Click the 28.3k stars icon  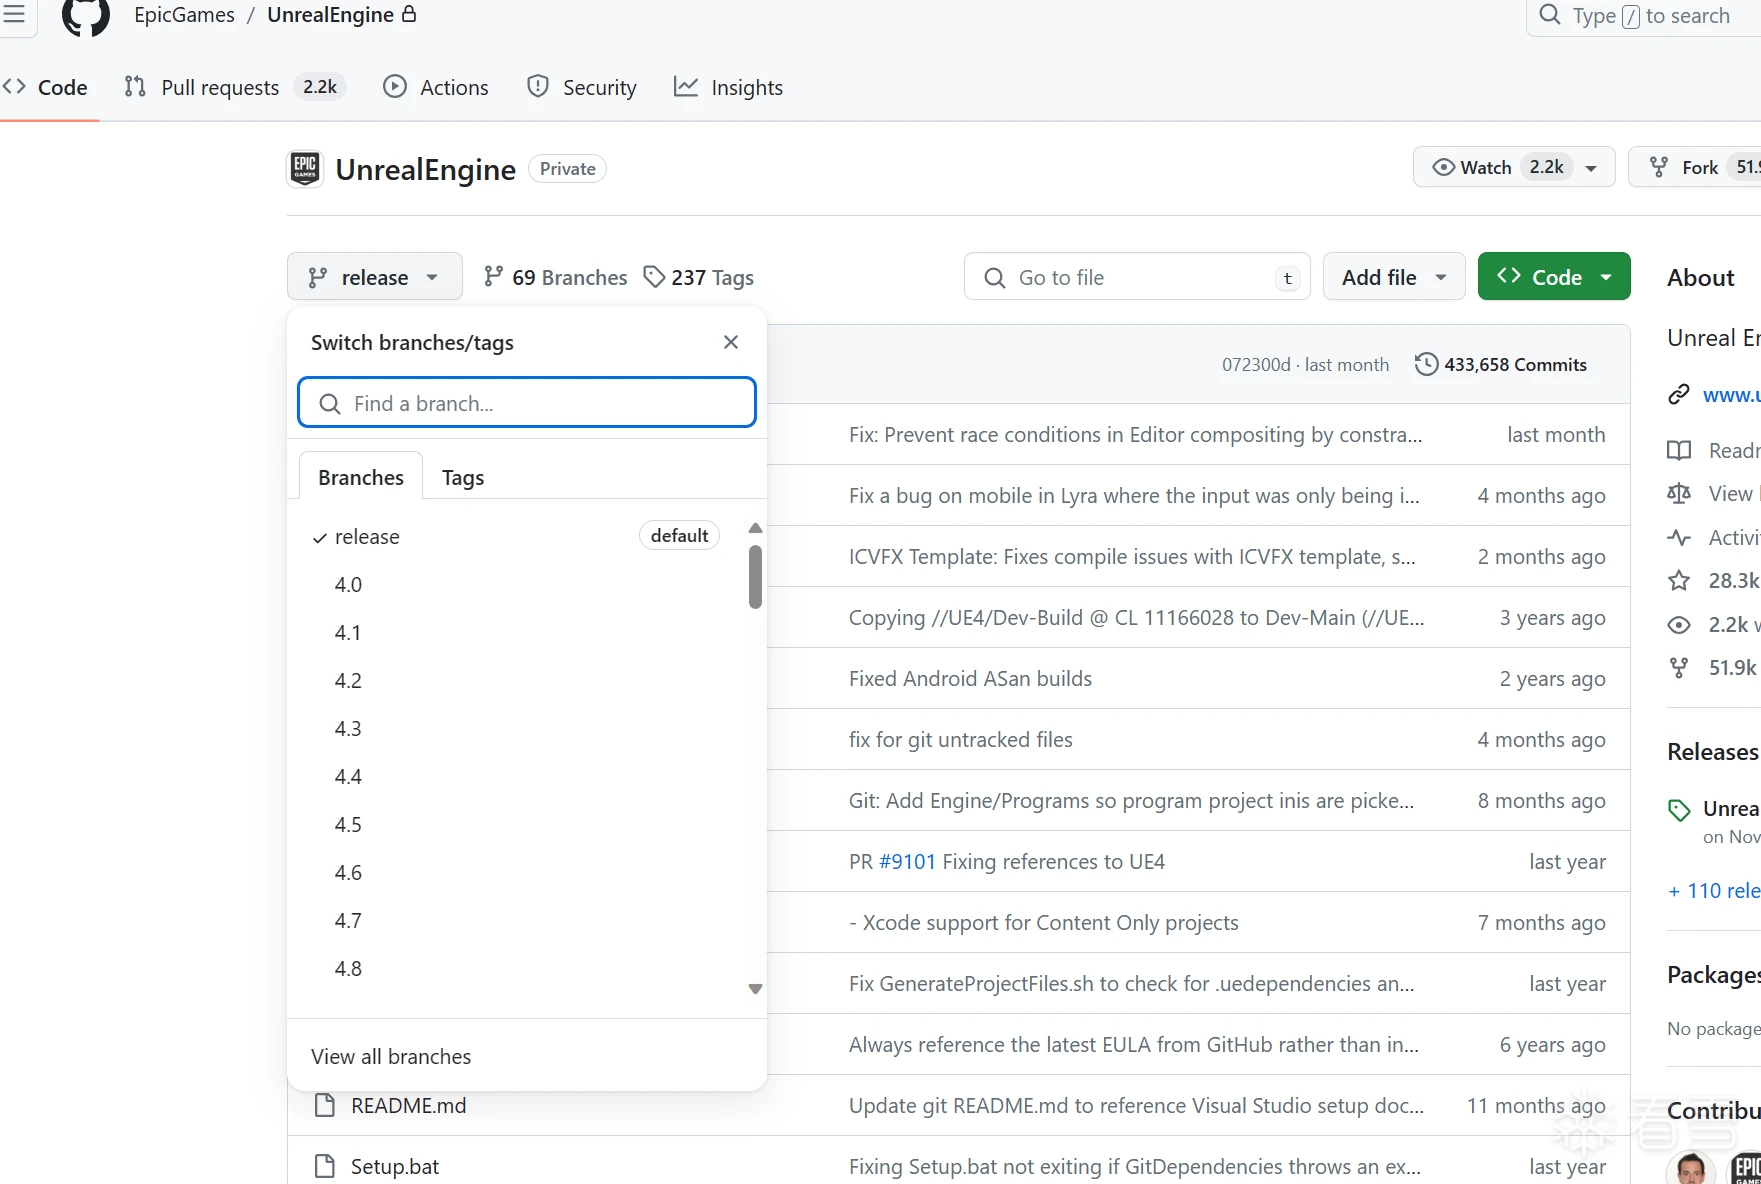click(1679, 580)
